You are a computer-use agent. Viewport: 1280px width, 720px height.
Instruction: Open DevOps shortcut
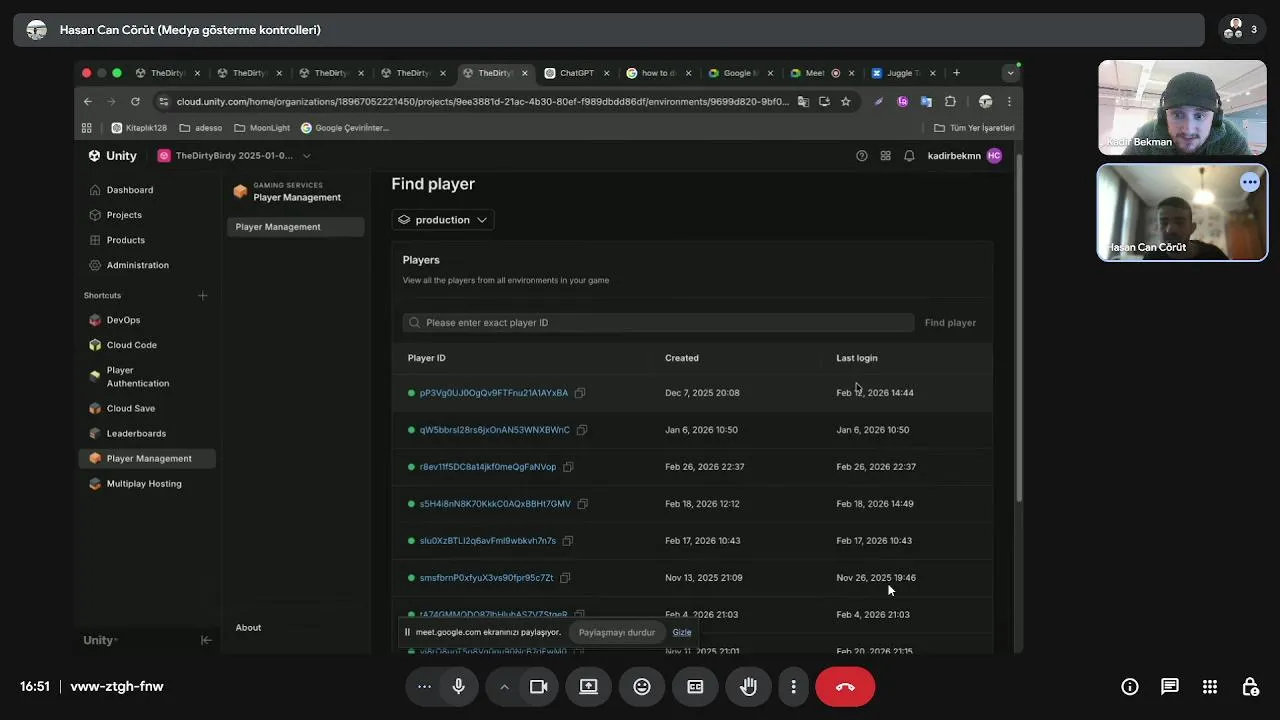point(123,320)
